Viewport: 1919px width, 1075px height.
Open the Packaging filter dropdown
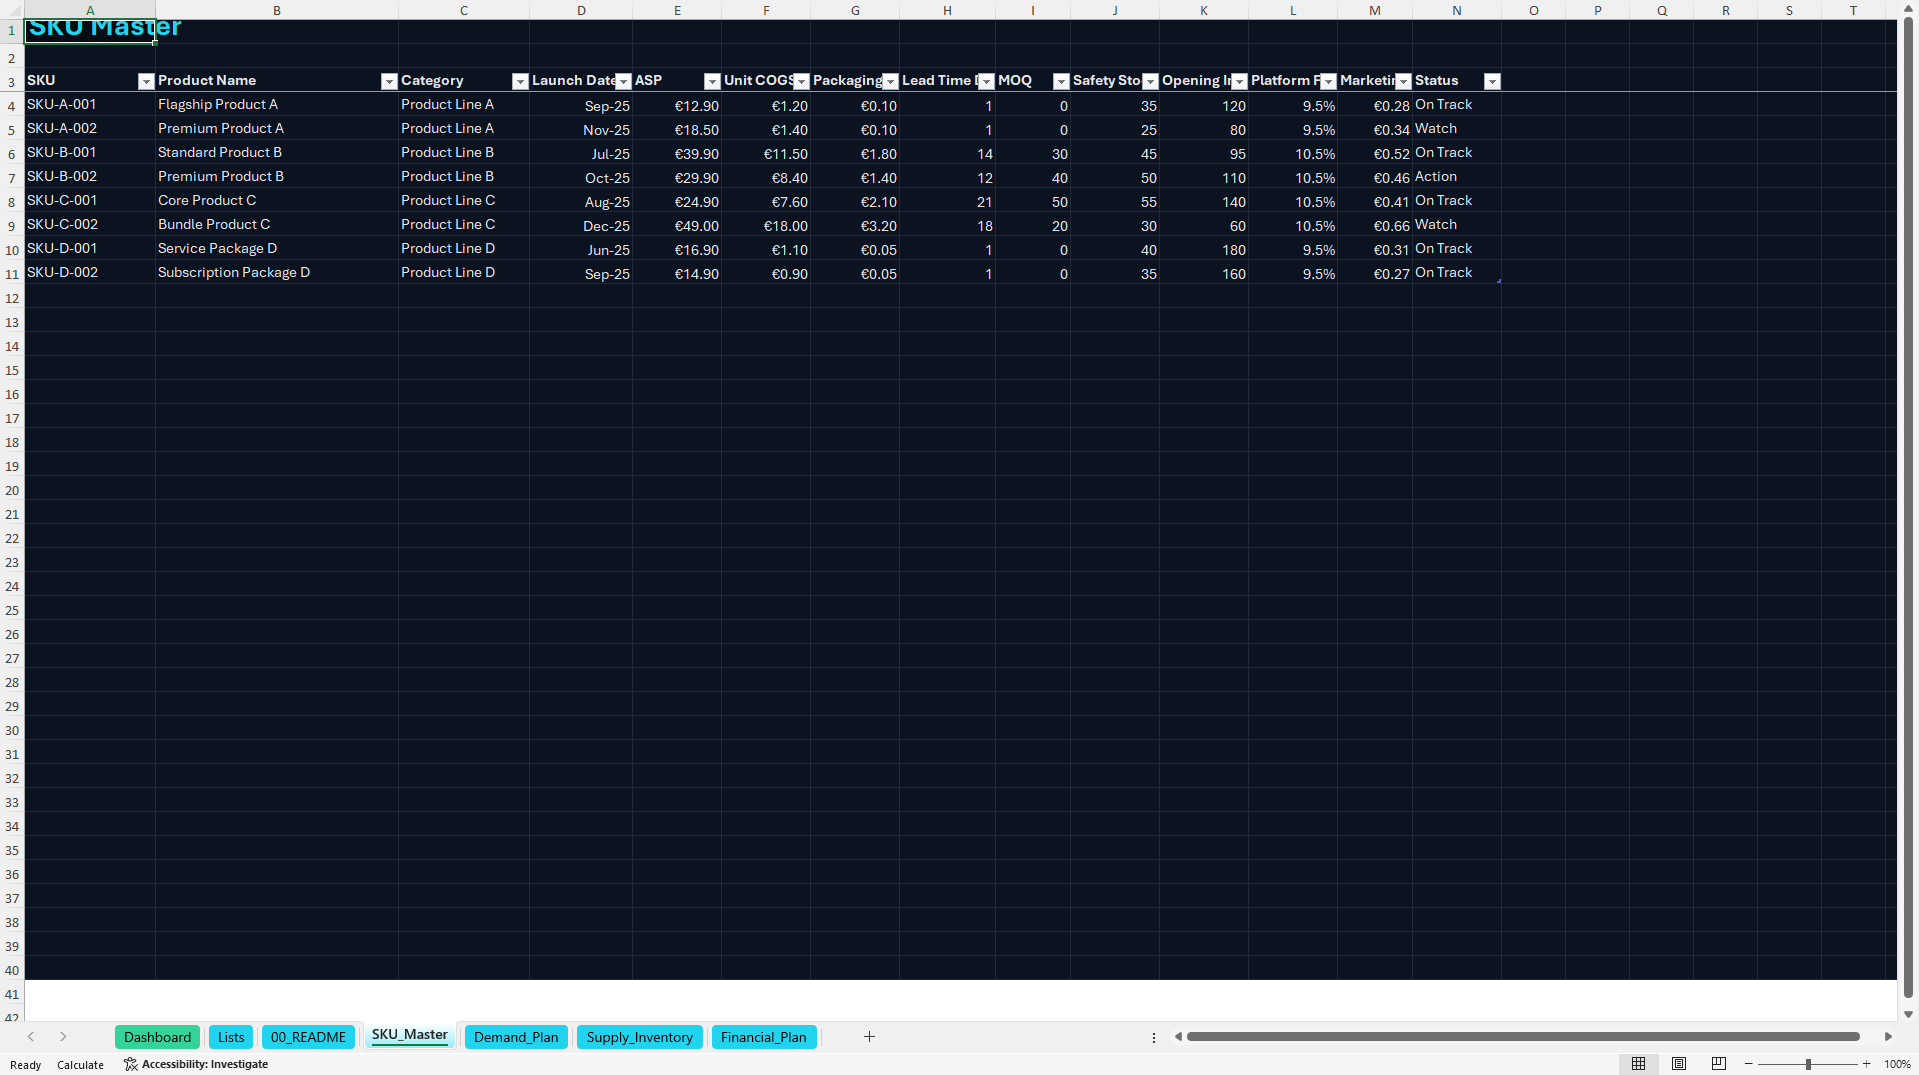click(890, 81)
